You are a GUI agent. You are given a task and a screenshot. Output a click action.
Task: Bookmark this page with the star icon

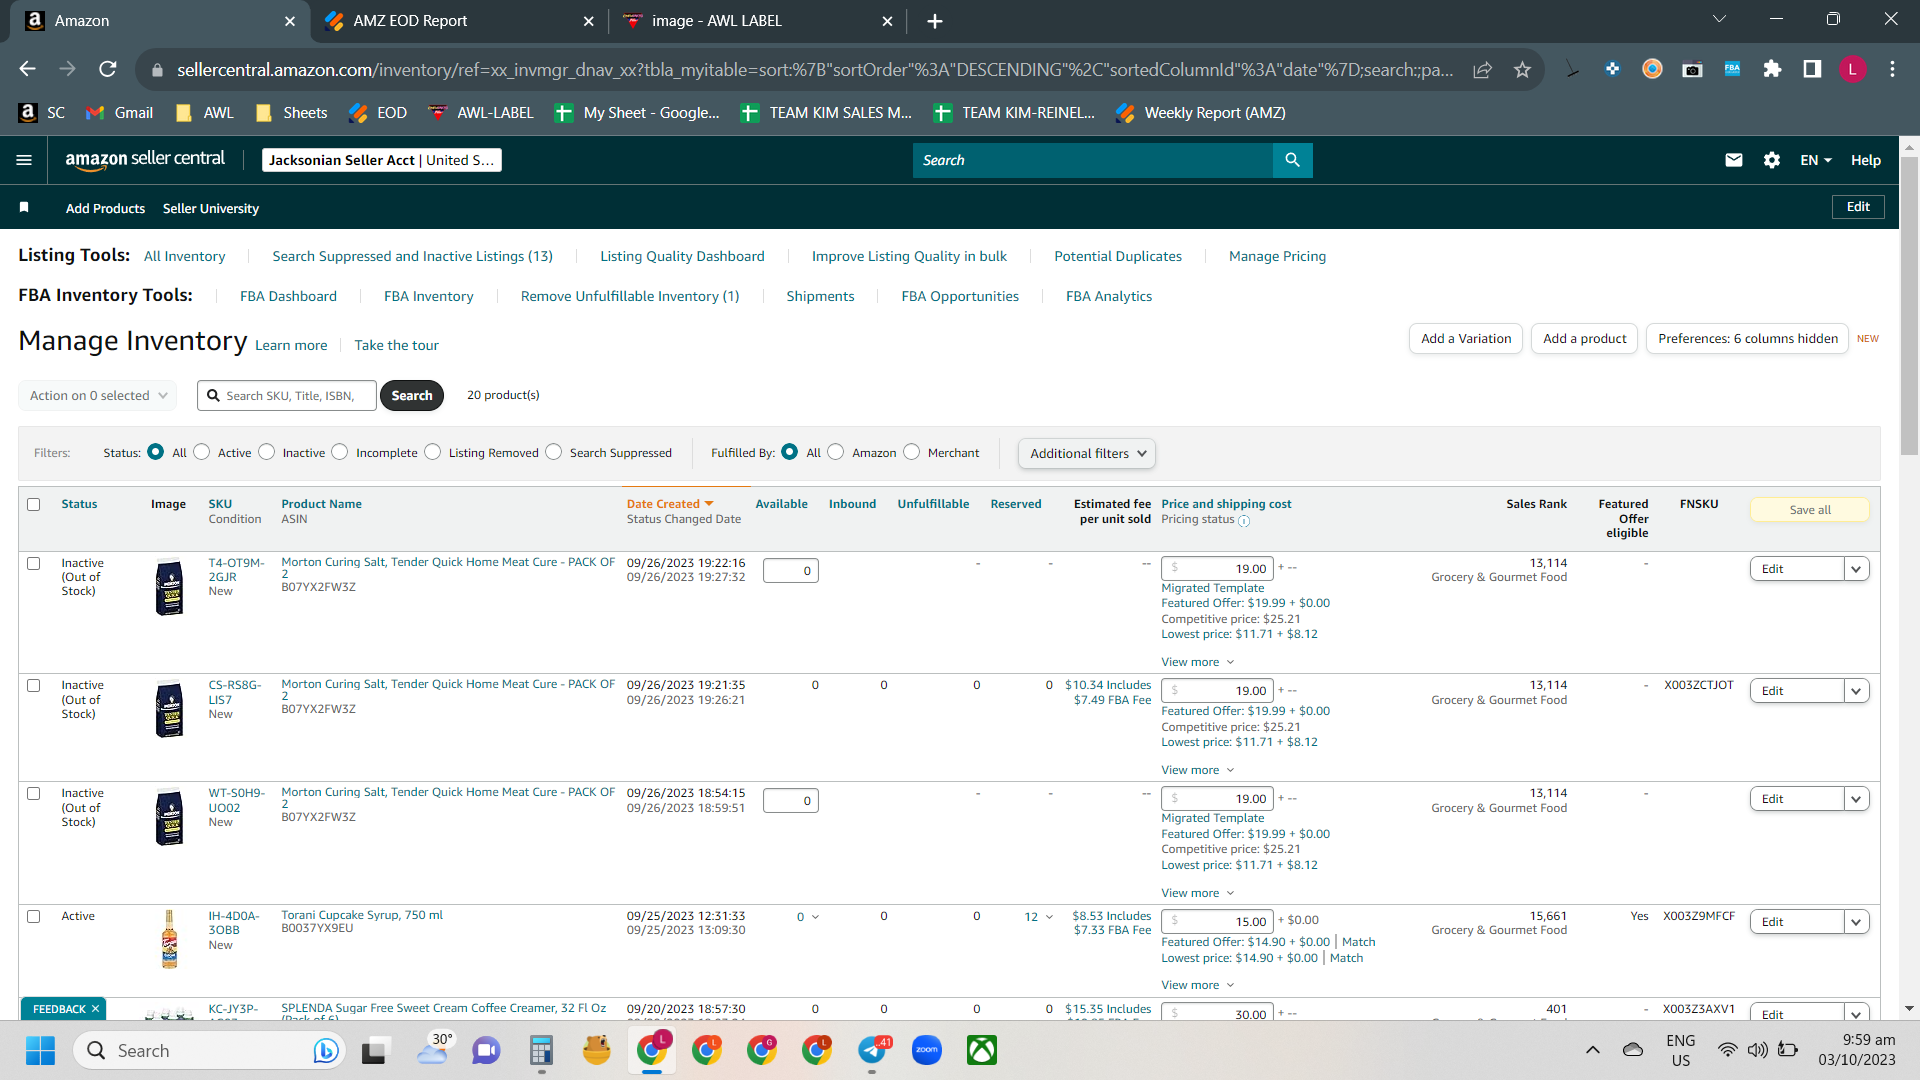pyautogui.click(x=1522, y=69)
